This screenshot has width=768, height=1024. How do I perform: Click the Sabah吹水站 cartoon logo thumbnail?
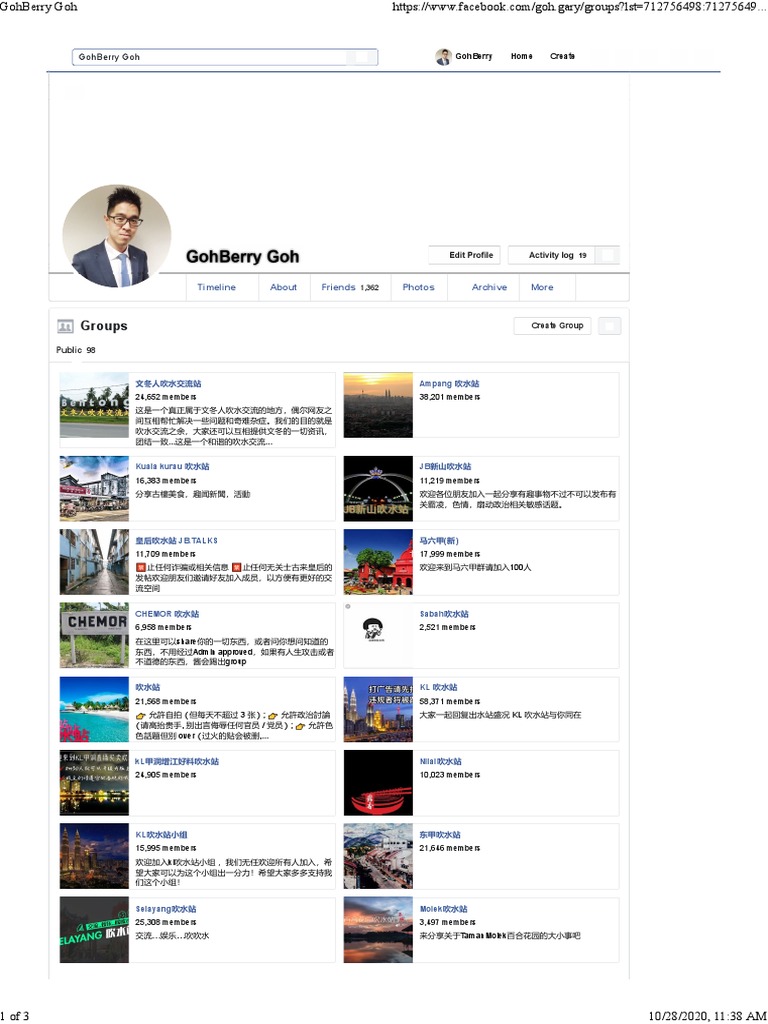click(x=378, y=635)
